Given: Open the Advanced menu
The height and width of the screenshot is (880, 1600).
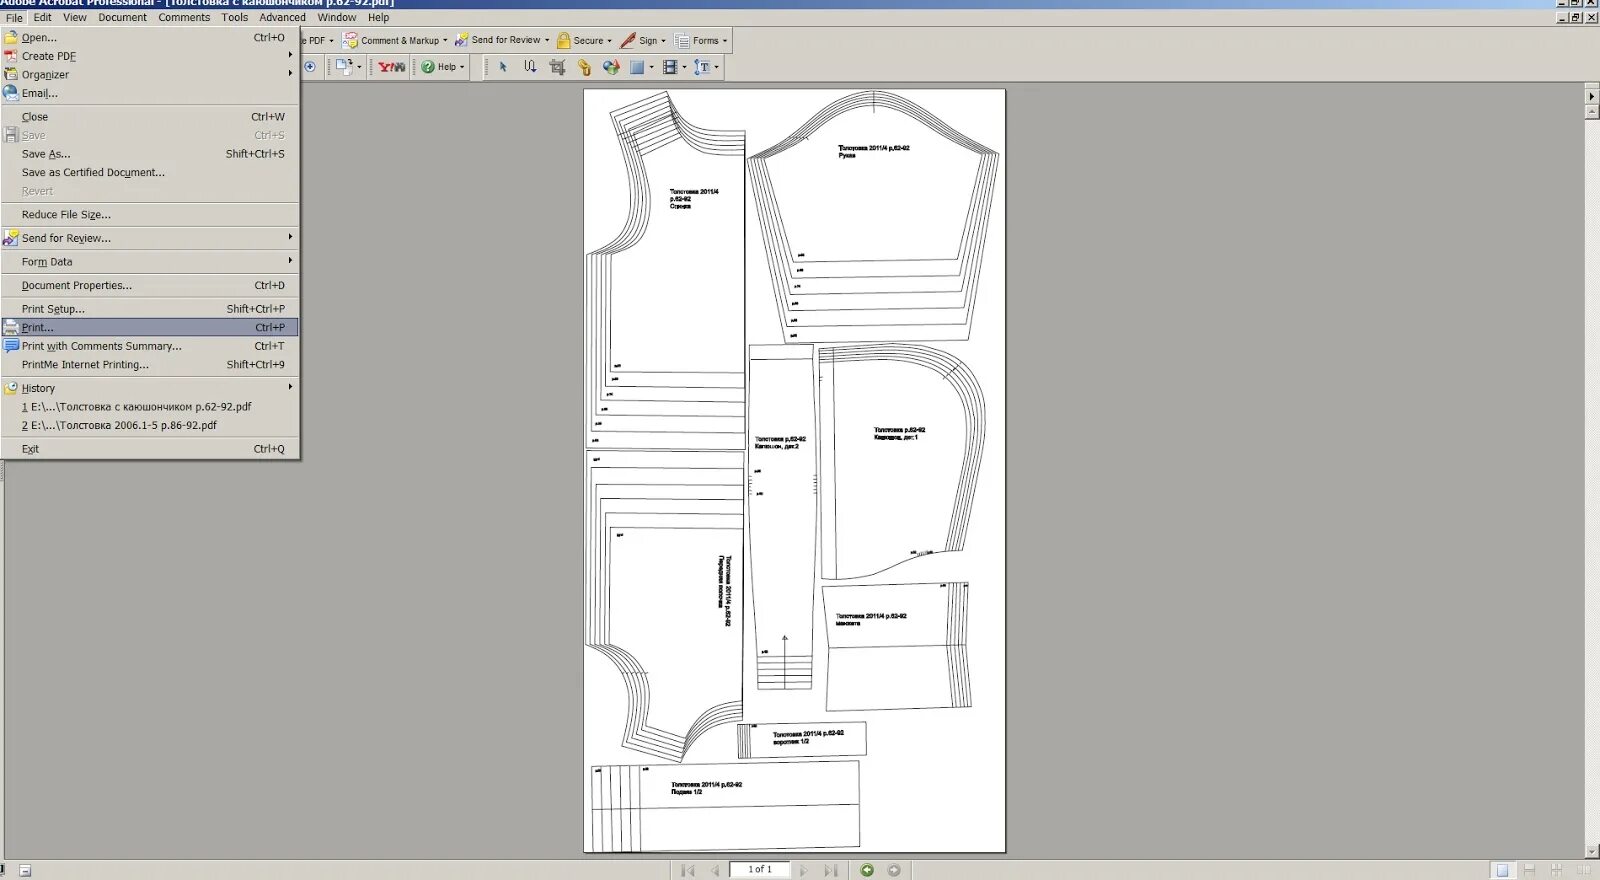Looking at the screenshot, I should point(283,17).
